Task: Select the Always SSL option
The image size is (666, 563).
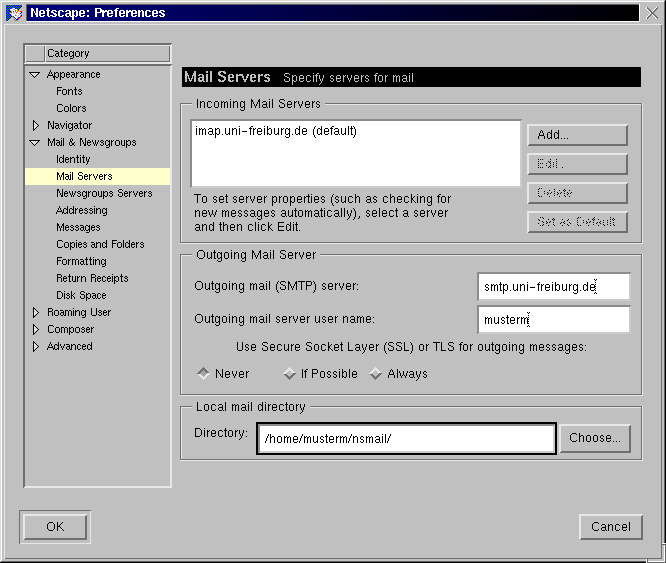Action: pyautogui.click(x=399, y=374)
